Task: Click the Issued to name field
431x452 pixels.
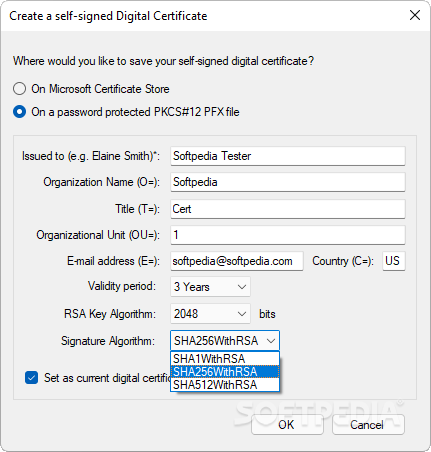Action: 288,156
